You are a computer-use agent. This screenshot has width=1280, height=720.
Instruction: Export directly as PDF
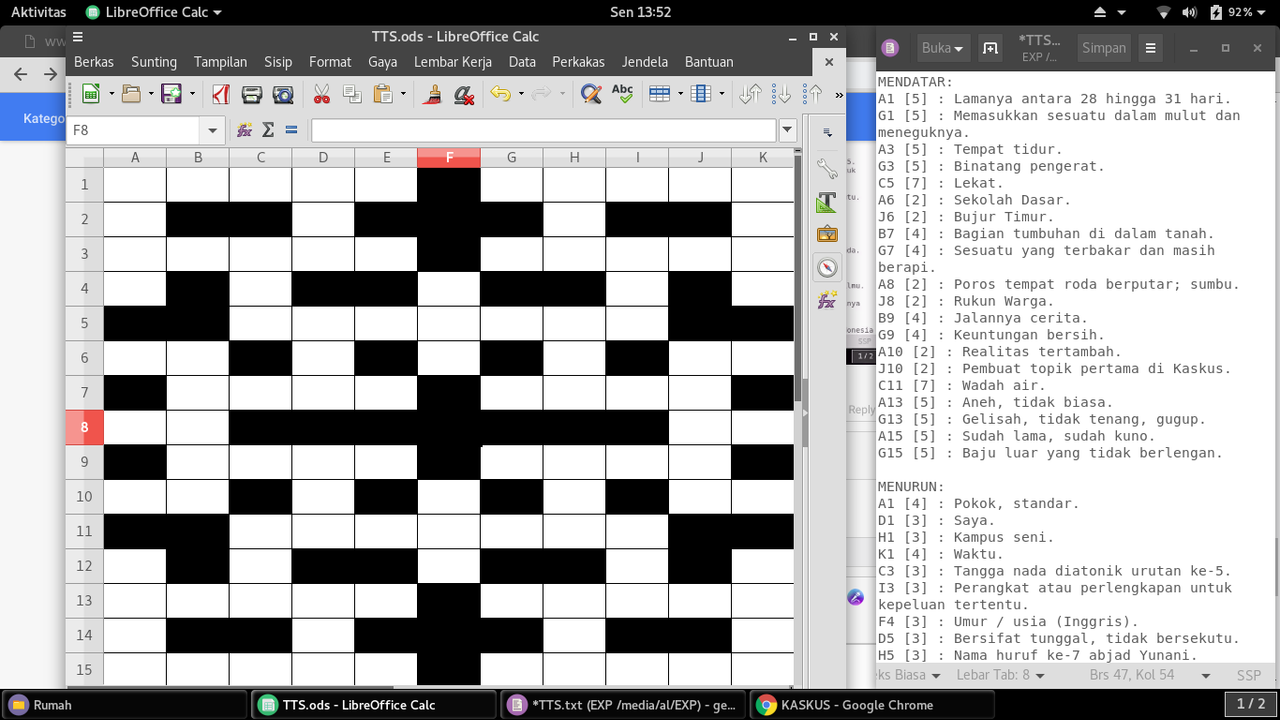coord(221,94)
